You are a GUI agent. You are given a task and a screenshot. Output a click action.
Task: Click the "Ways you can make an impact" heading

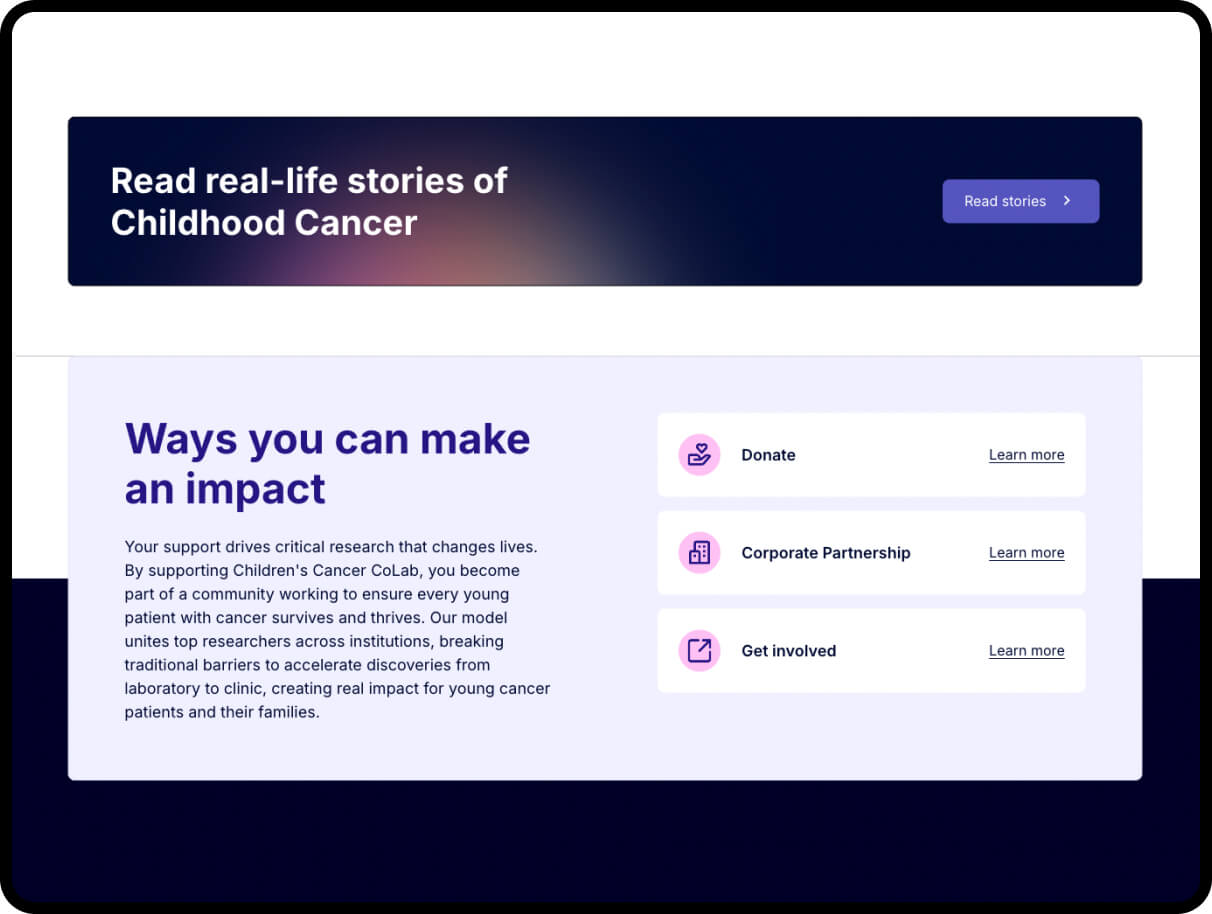(327, 439)
